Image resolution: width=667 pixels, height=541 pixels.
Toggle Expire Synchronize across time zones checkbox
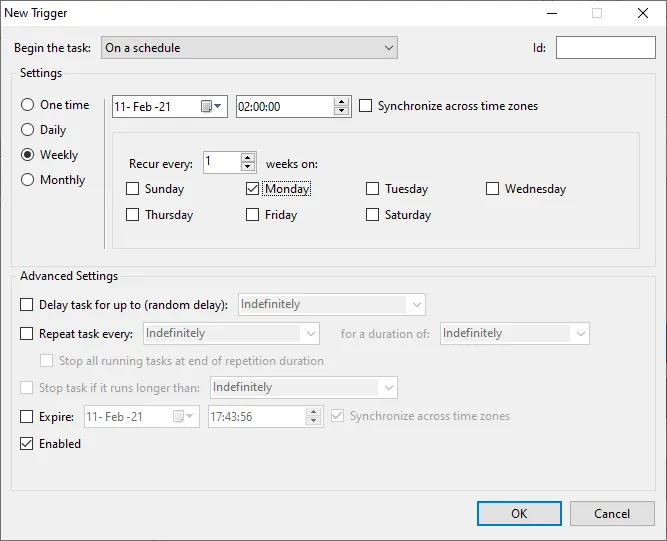point(337,416)
